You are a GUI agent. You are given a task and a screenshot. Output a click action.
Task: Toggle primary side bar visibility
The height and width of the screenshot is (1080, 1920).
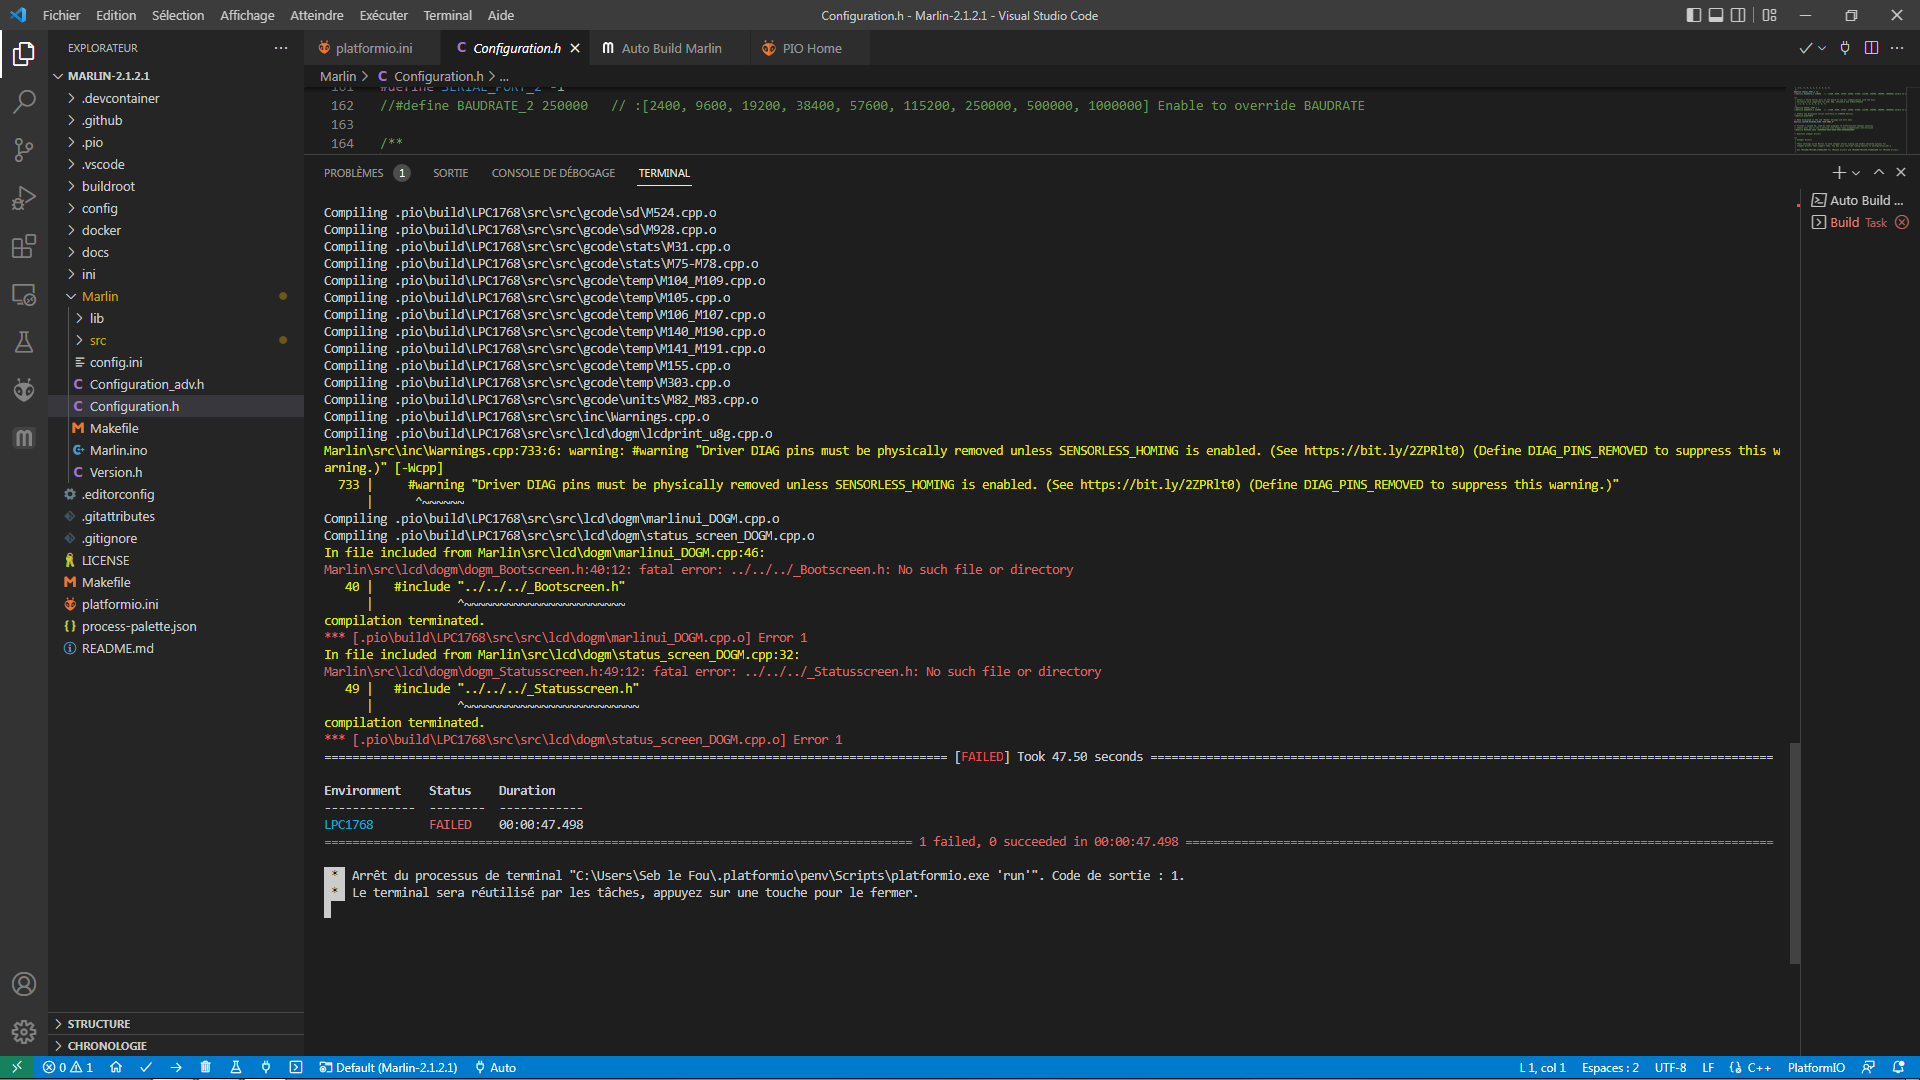click(1693, 15)
